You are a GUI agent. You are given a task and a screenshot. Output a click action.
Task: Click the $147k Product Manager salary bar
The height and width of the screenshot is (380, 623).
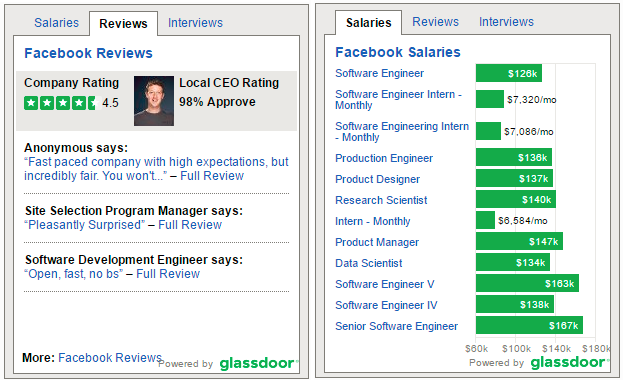click(519, 241)
